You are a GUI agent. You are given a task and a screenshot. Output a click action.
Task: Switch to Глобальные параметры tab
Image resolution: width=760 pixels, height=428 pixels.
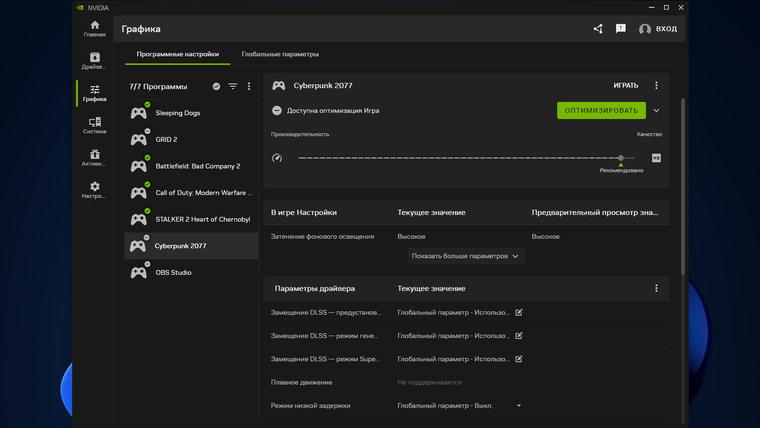click(280, 54)
